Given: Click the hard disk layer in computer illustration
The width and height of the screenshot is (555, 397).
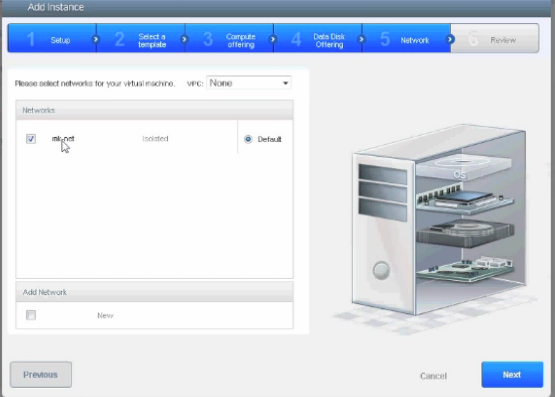Looking at the screenshot, I should point(464,233).
